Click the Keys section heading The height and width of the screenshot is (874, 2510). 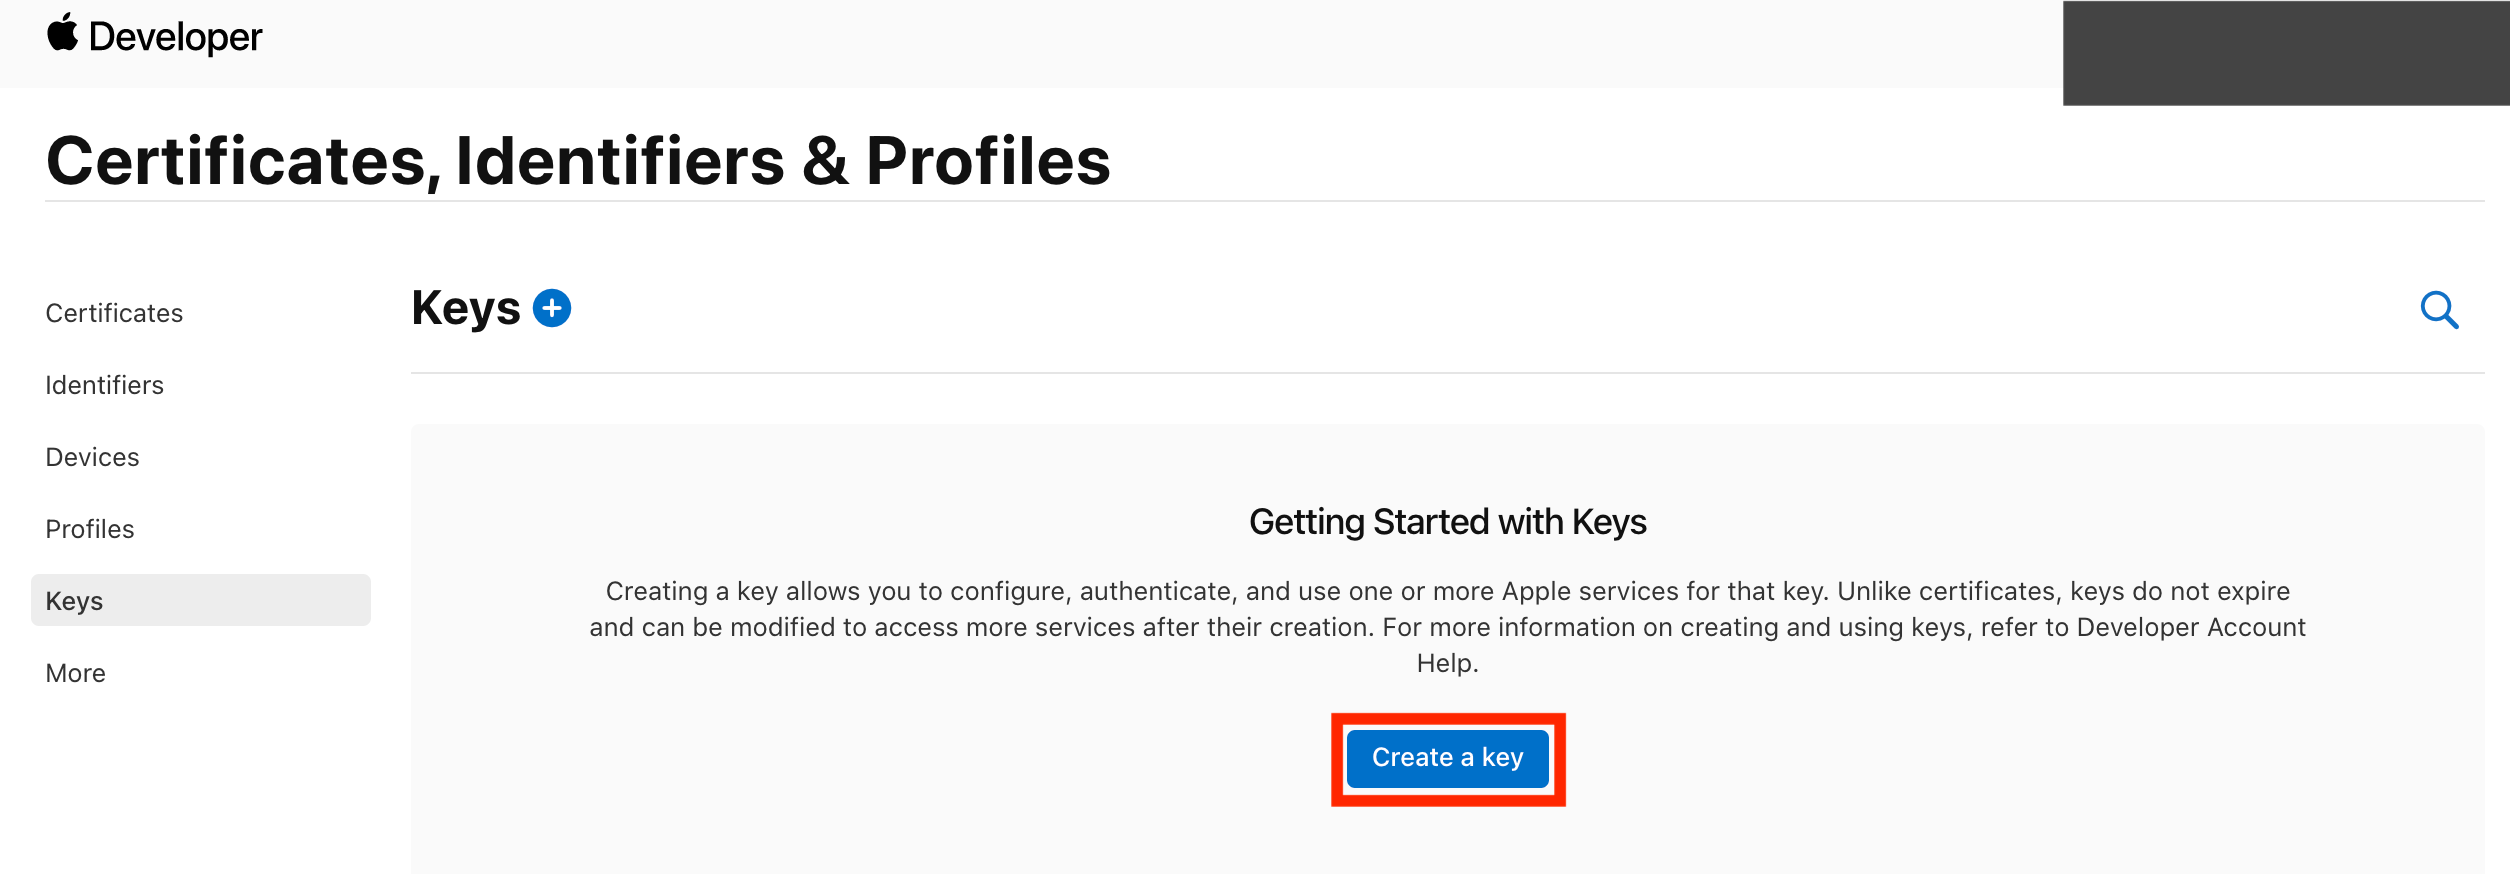point(465,308)
